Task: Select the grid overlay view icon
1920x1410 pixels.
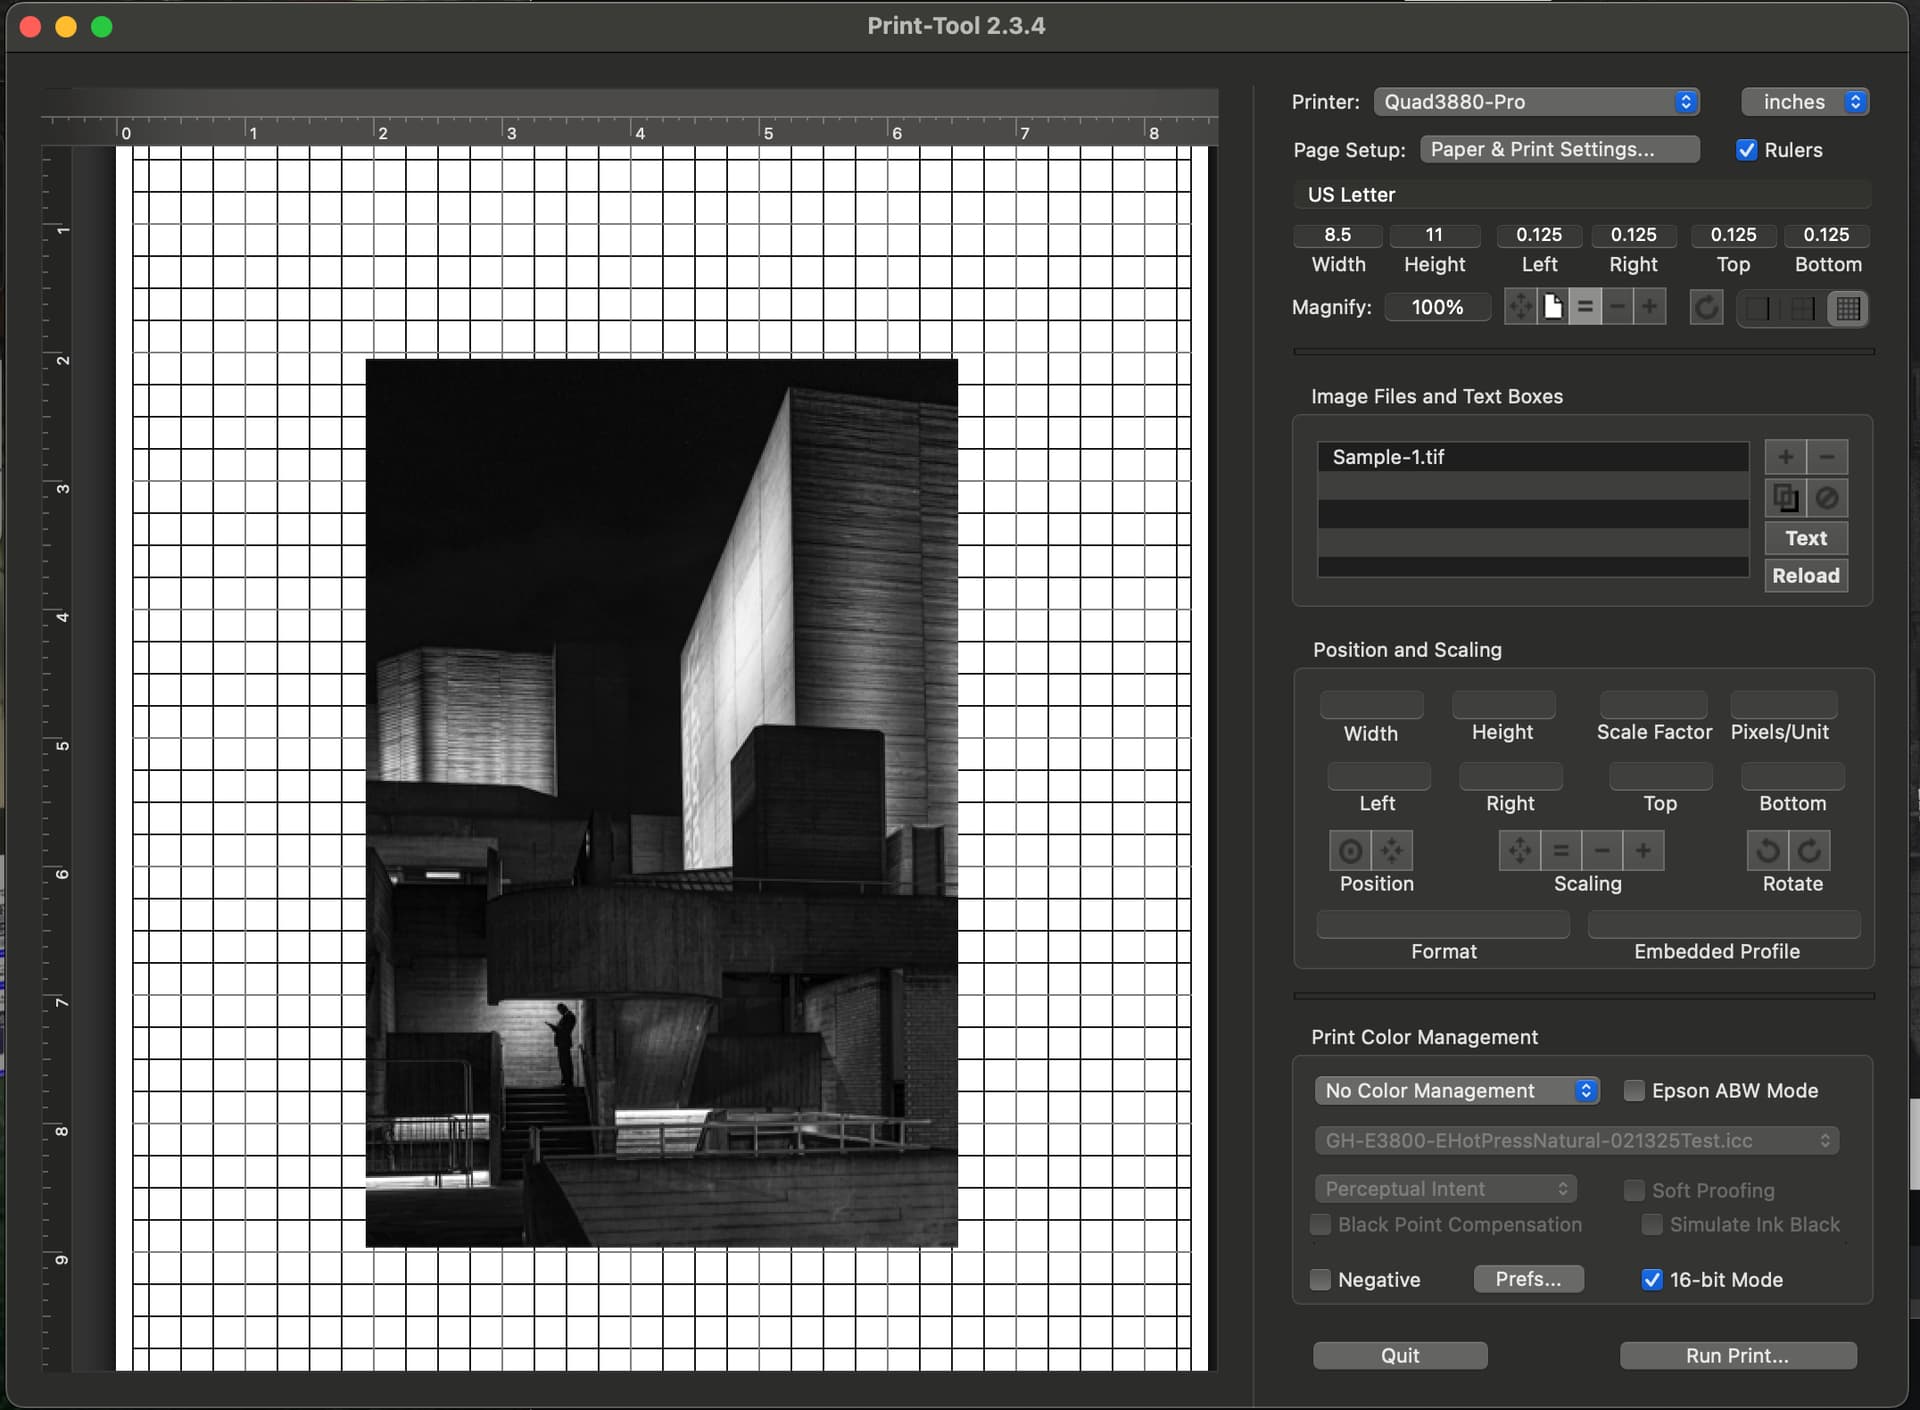Action: tap(1848, 308)
